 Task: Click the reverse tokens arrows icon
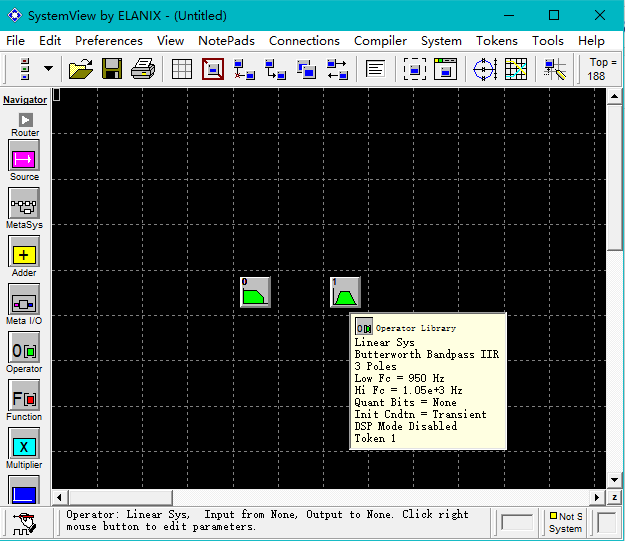coord(337,69)
